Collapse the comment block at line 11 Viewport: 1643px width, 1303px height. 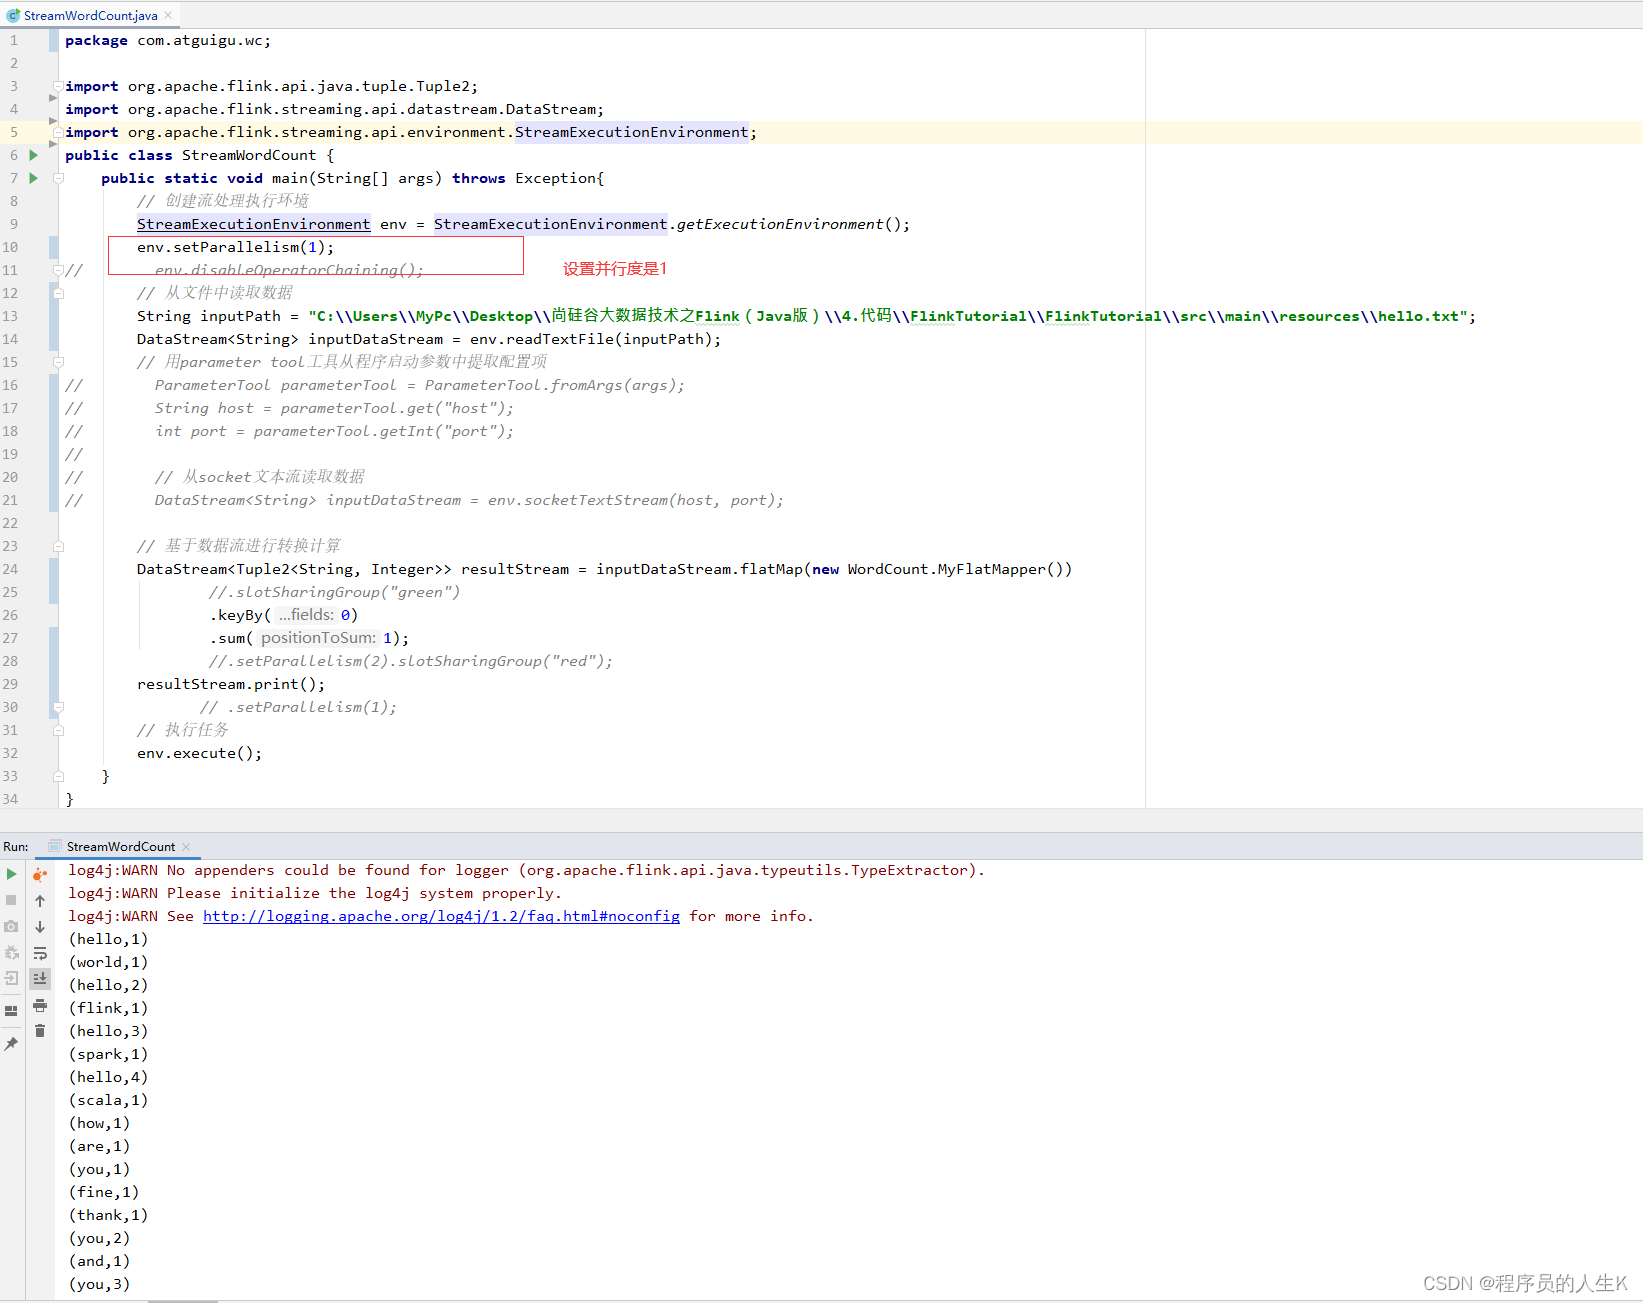[x=59, y=270]
